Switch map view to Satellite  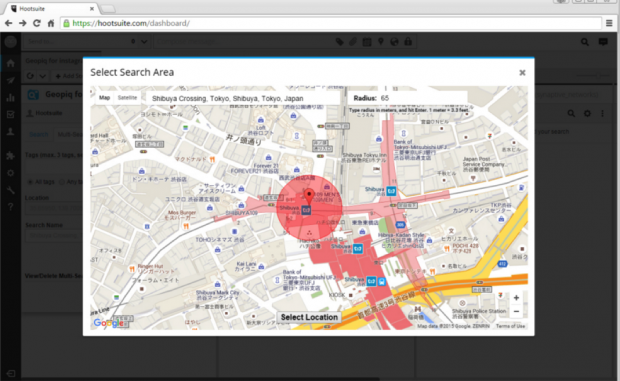point(127,98)
